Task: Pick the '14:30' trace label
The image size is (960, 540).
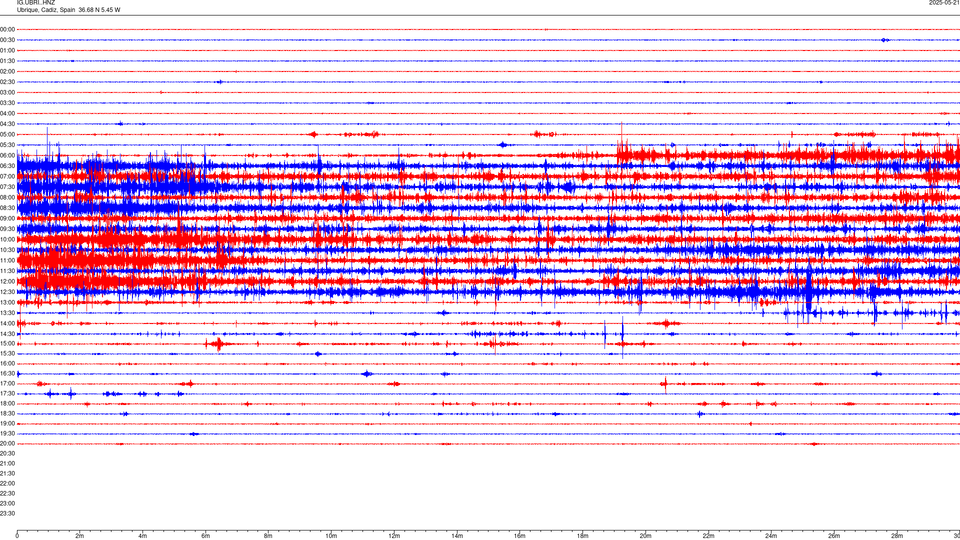Action: (7, 334)
